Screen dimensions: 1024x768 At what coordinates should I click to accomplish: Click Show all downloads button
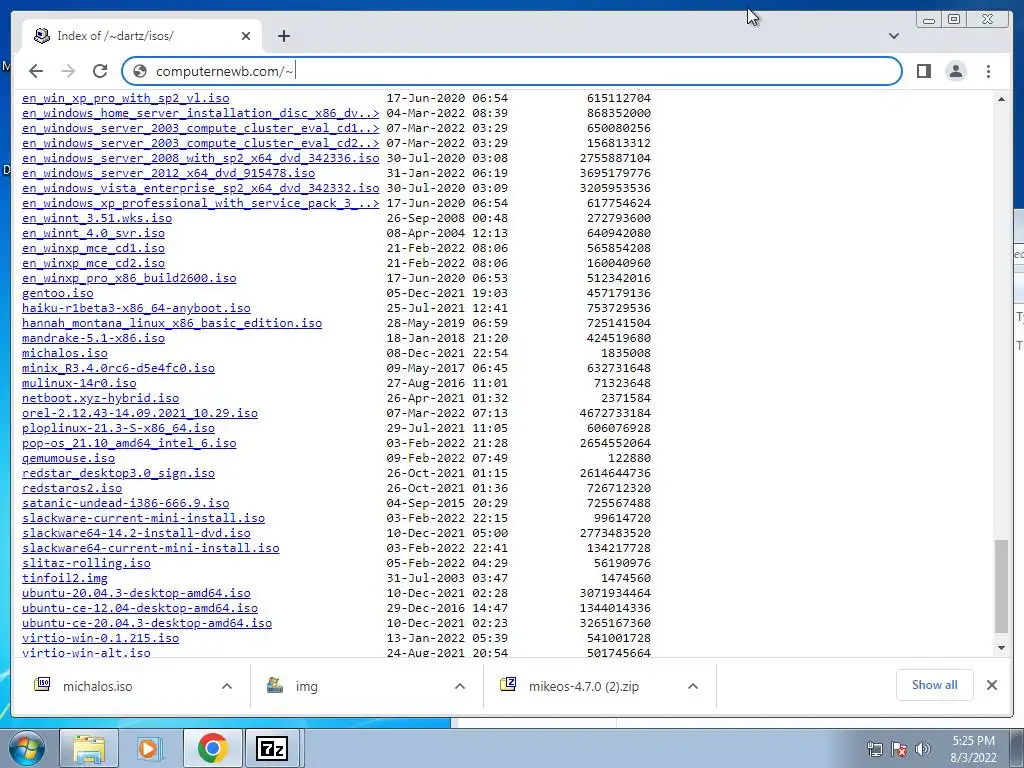point(935,685)
